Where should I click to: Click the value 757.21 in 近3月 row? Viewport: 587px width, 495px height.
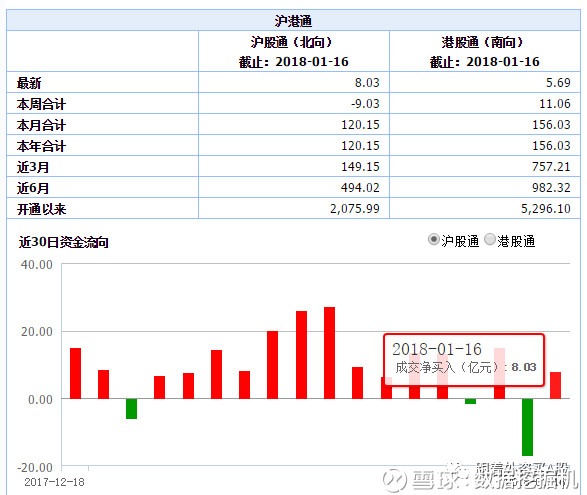point(551,166)
